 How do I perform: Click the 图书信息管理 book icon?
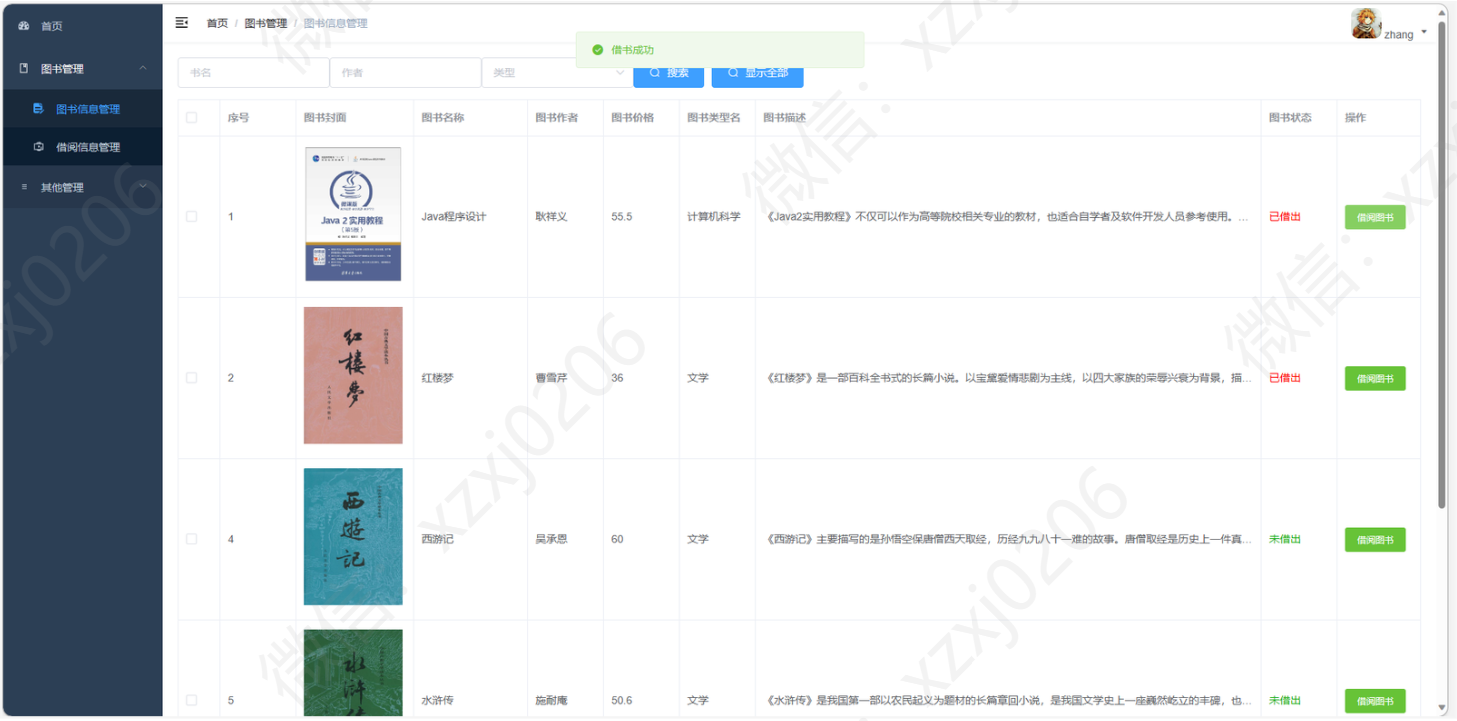pos(39,108)
